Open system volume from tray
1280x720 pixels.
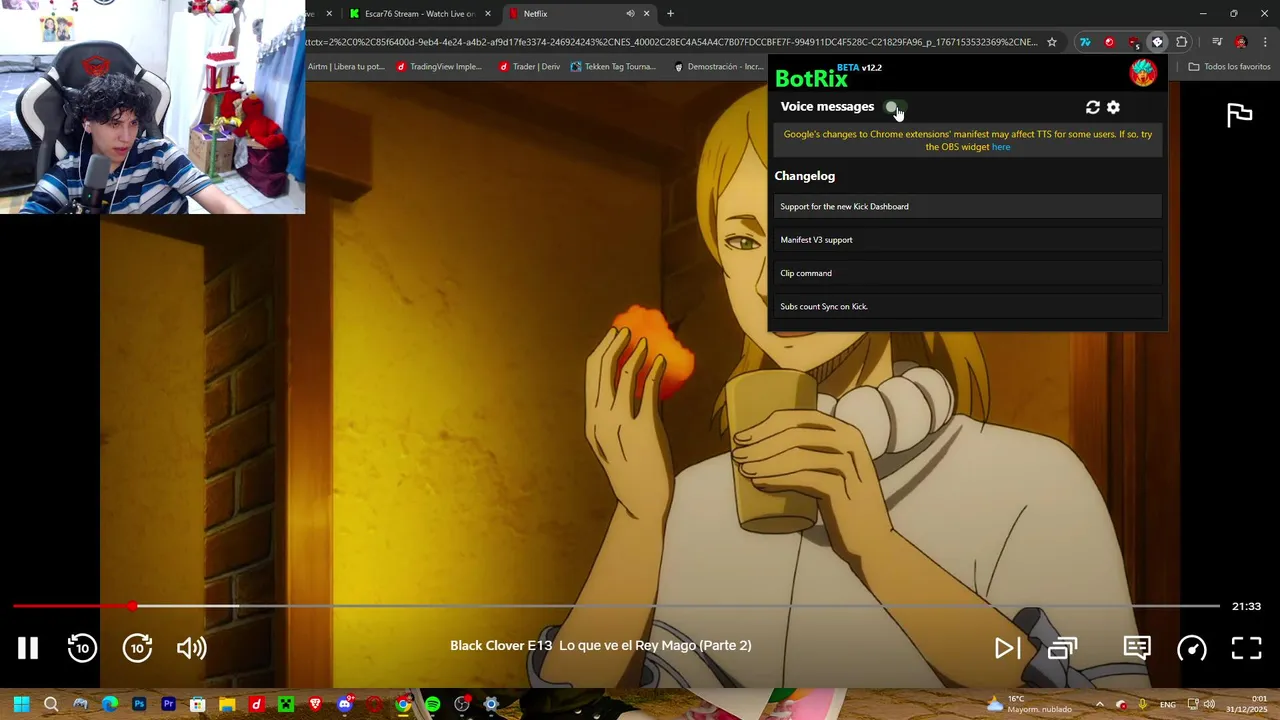pos(1209,704)
